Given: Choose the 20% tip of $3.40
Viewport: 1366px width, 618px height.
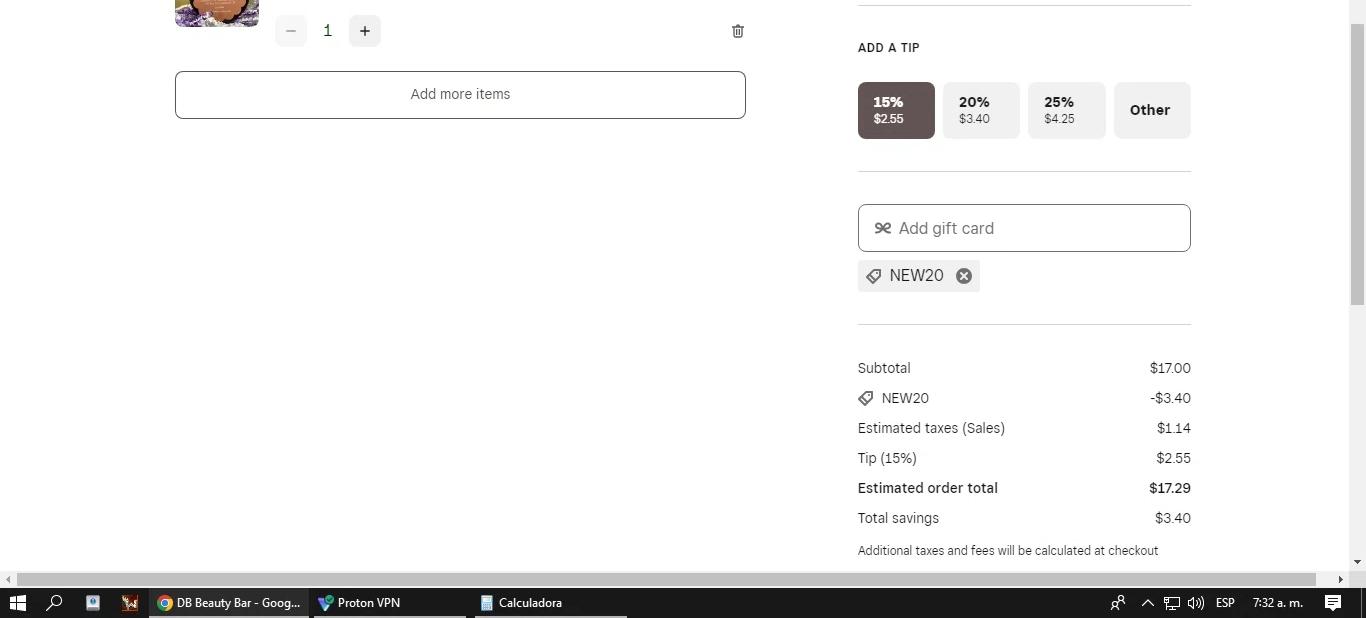Looking at the screenshot, I should (x=981, y=110).
